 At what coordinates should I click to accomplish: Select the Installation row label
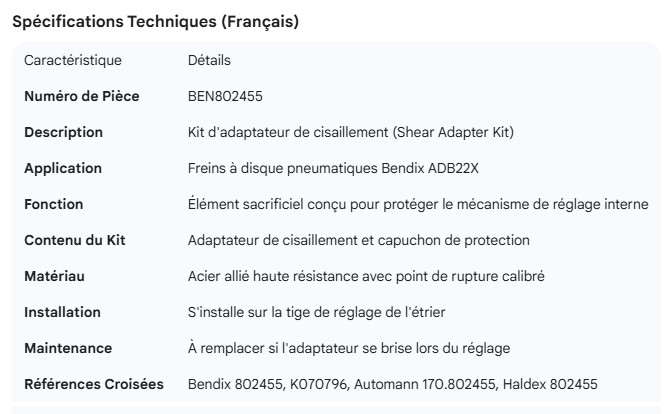[62, 312]
